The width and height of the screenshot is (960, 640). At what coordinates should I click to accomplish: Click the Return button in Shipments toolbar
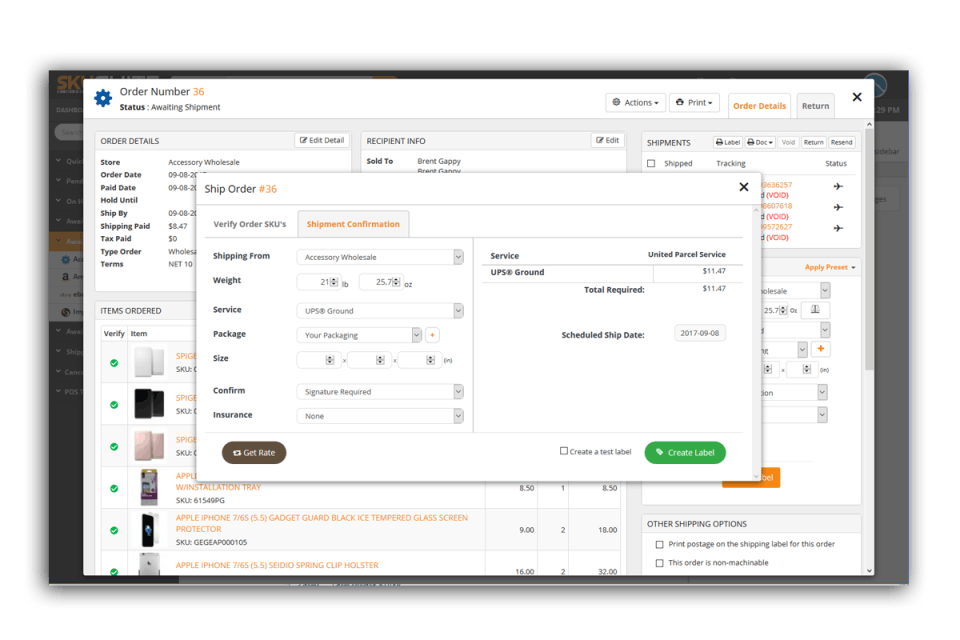click(813, 142)
